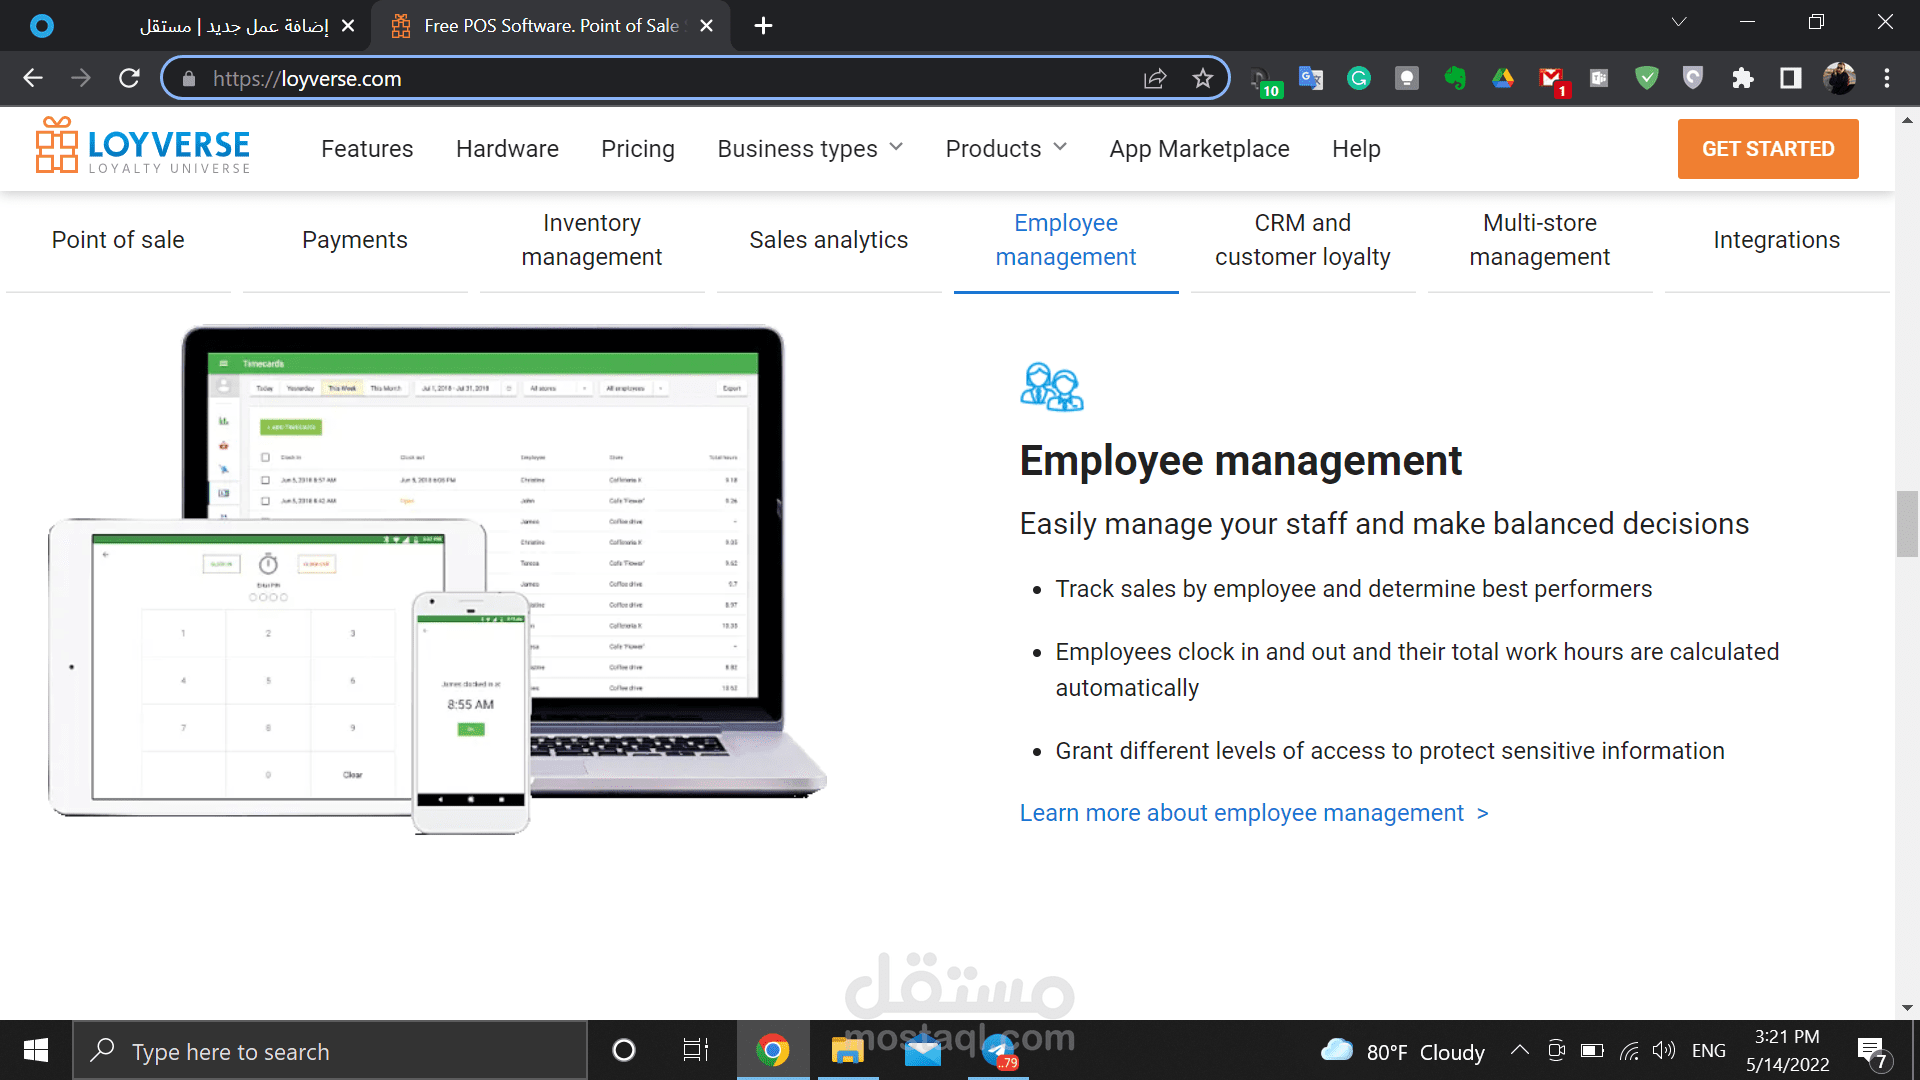This screenshot has width=1920, height=1080.
Task: Switch to Inventory management tab
Action: (591, 240)
